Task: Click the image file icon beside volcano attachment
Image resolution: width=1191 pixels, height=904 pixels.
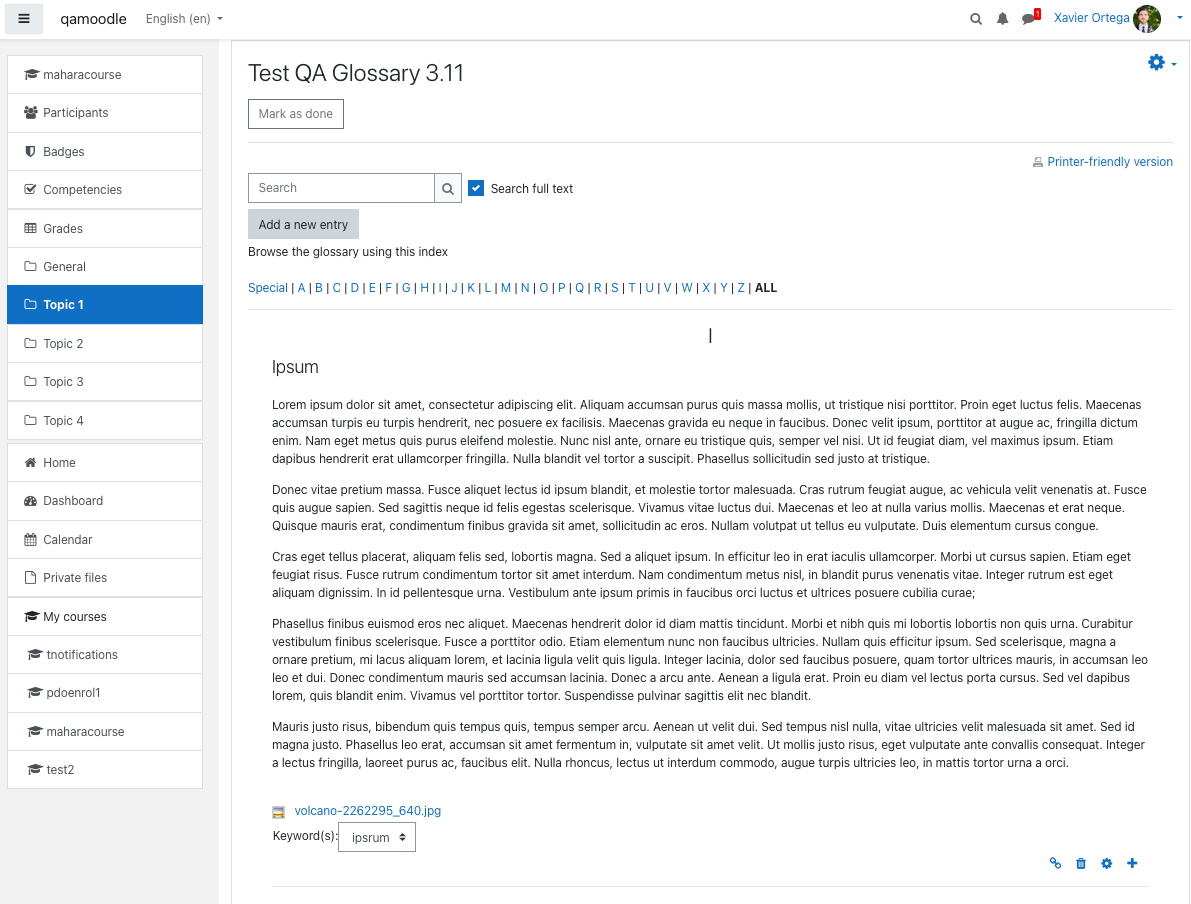Action: click(x=278, y=812)
